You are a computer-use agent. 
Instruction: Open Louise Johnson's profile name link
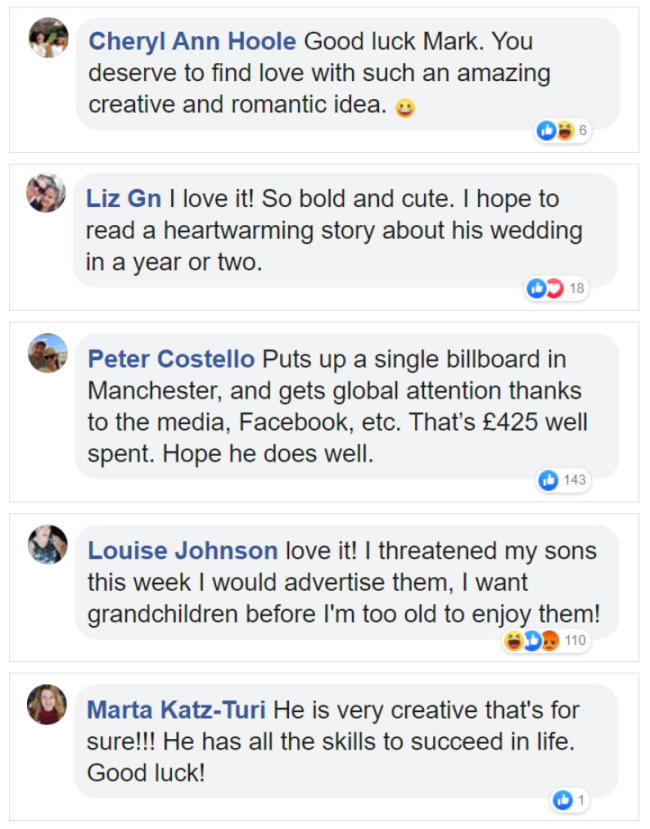182,551
